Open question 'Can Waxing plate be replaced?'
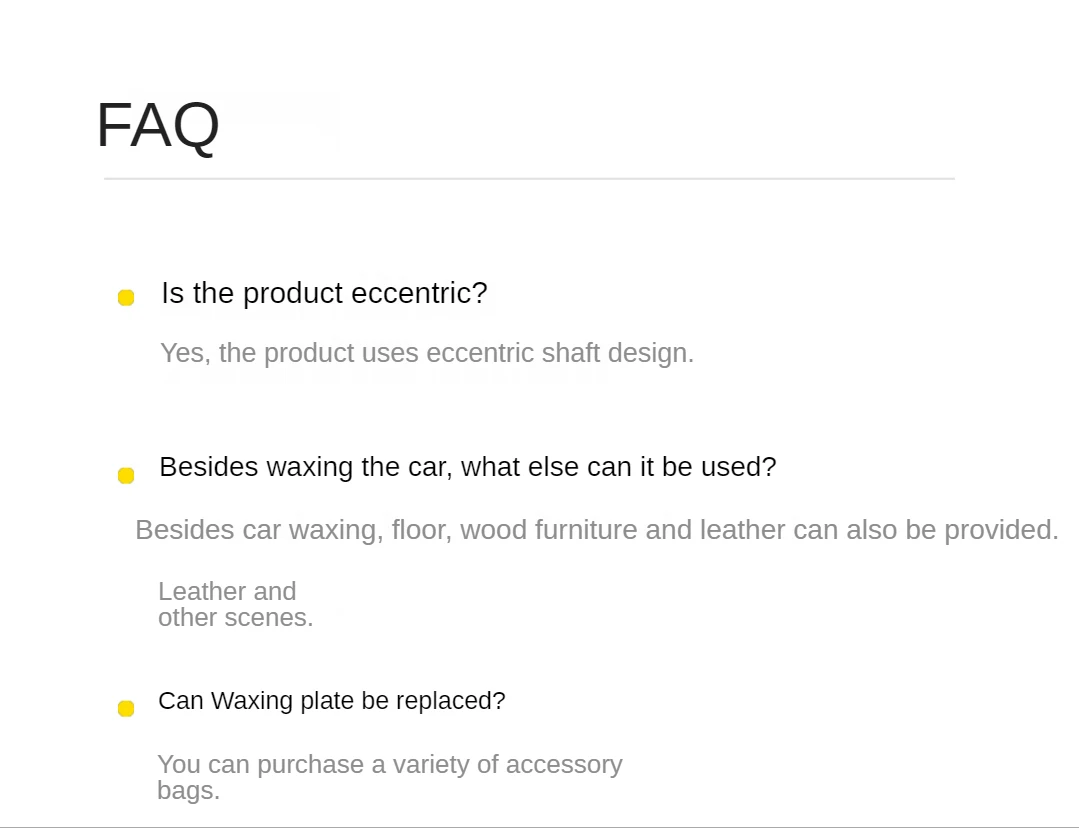This screenshot has height=828, width=1079. (332, 701)
